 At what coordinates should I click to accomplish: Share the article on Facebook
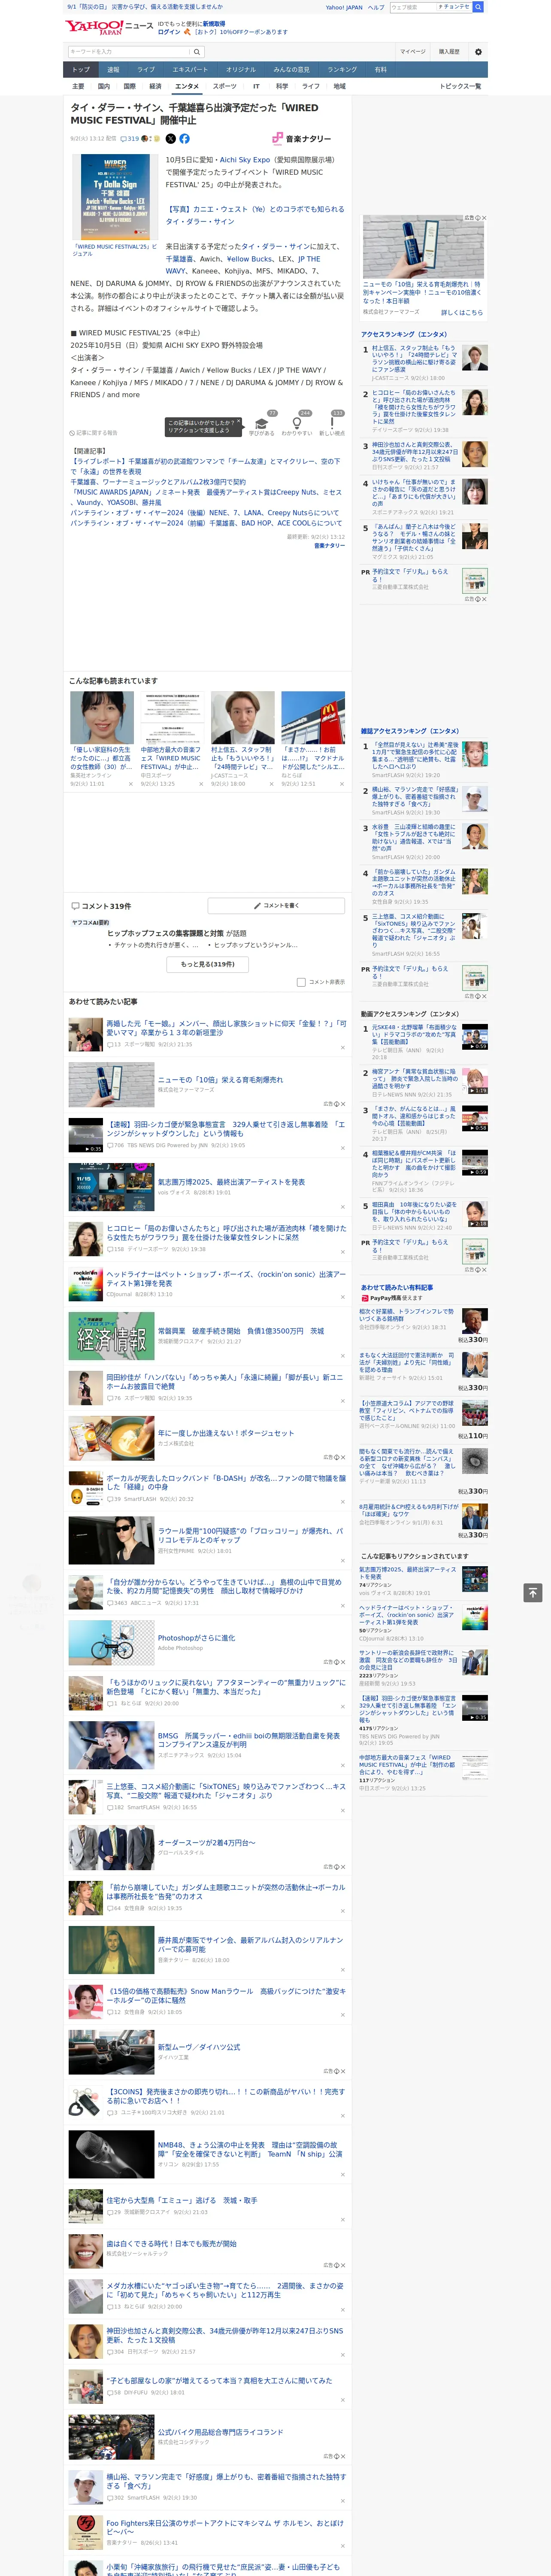pos(184,139)
